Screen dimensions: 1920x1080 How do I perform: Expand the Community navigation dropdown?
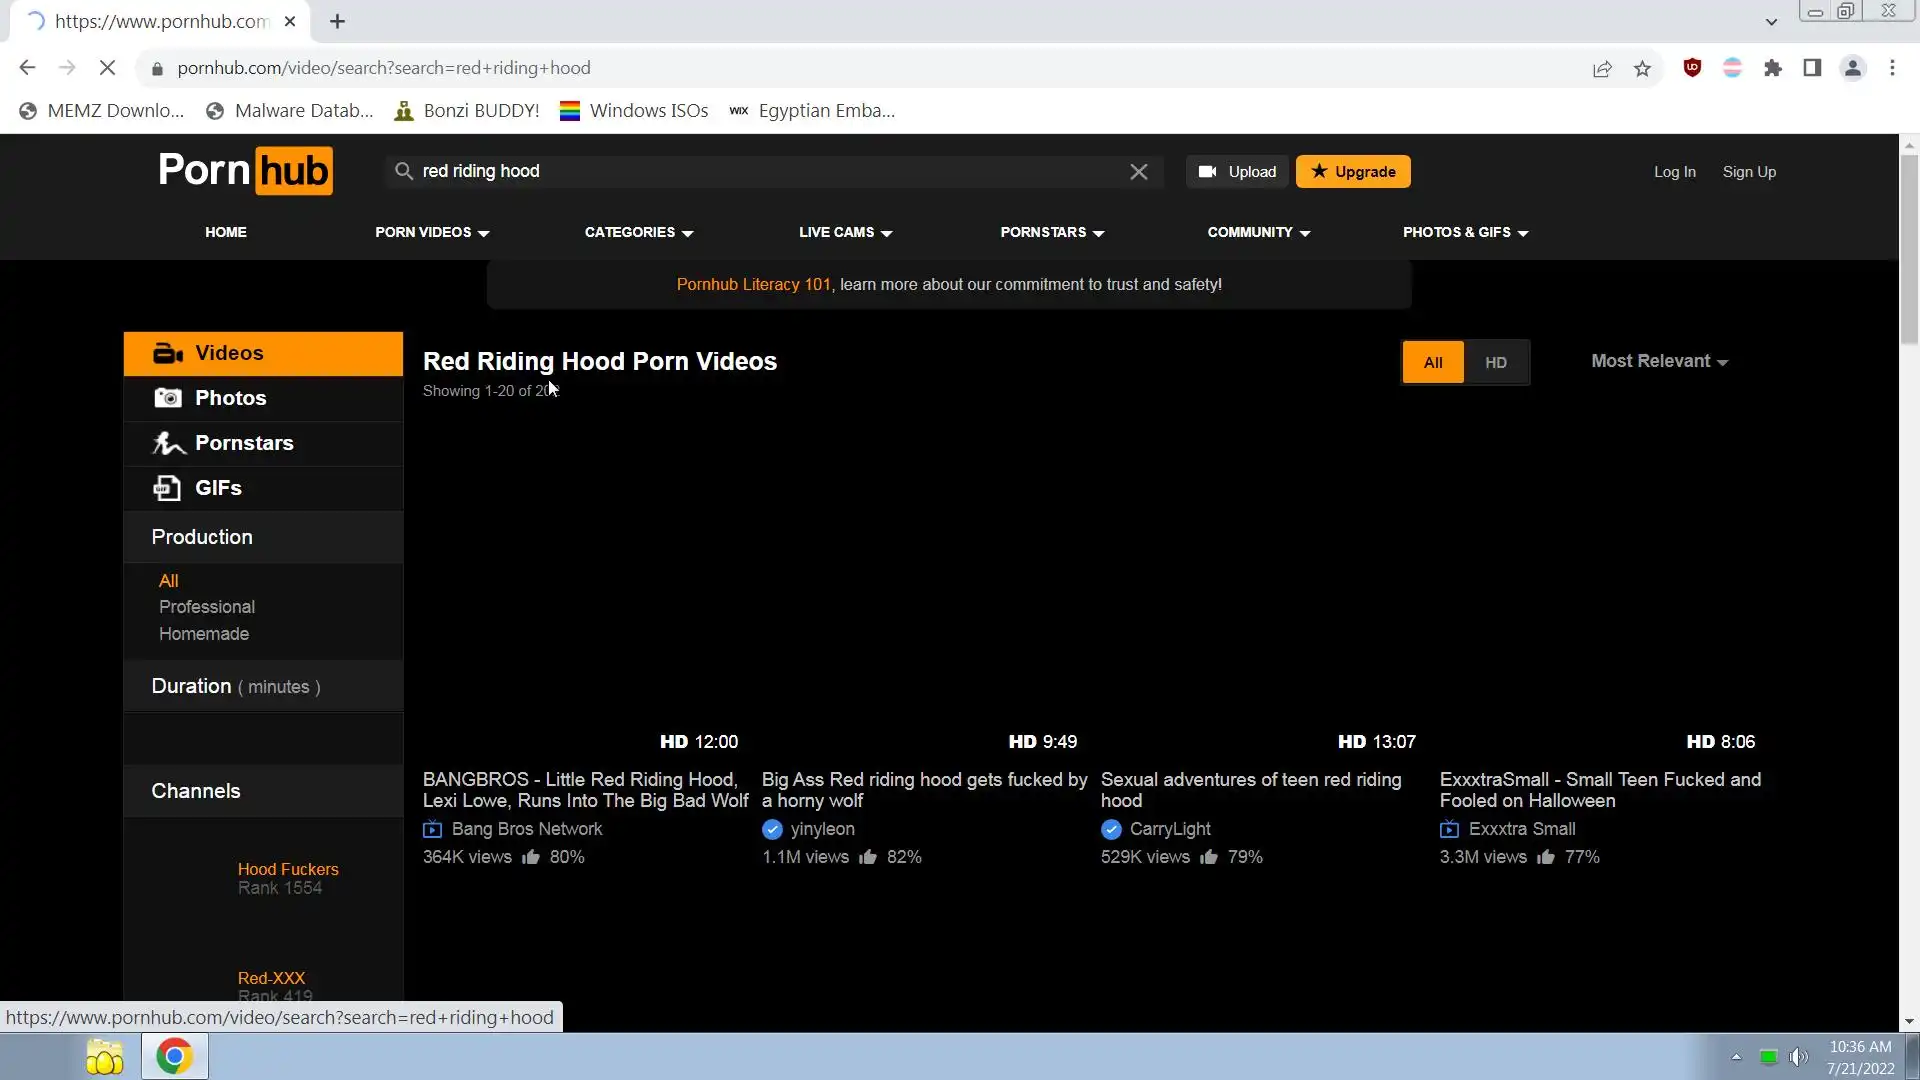[x=1258, y=232]
